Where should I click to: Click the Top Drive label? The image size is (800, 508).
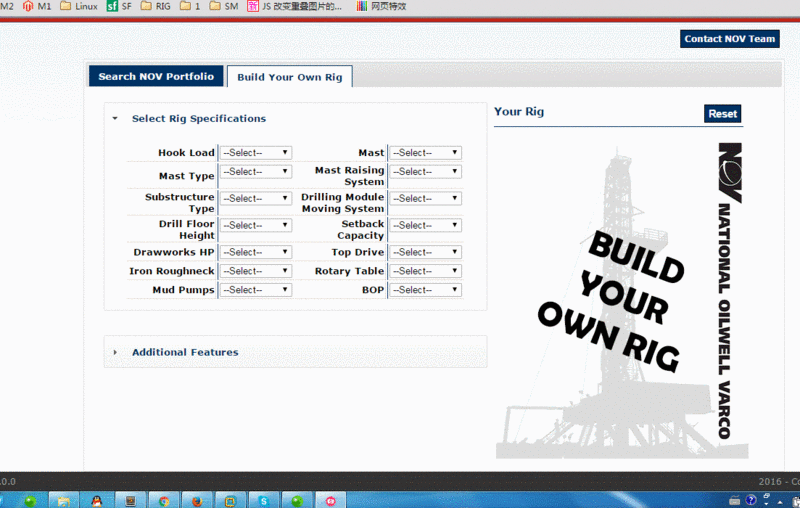coord(357,252)
